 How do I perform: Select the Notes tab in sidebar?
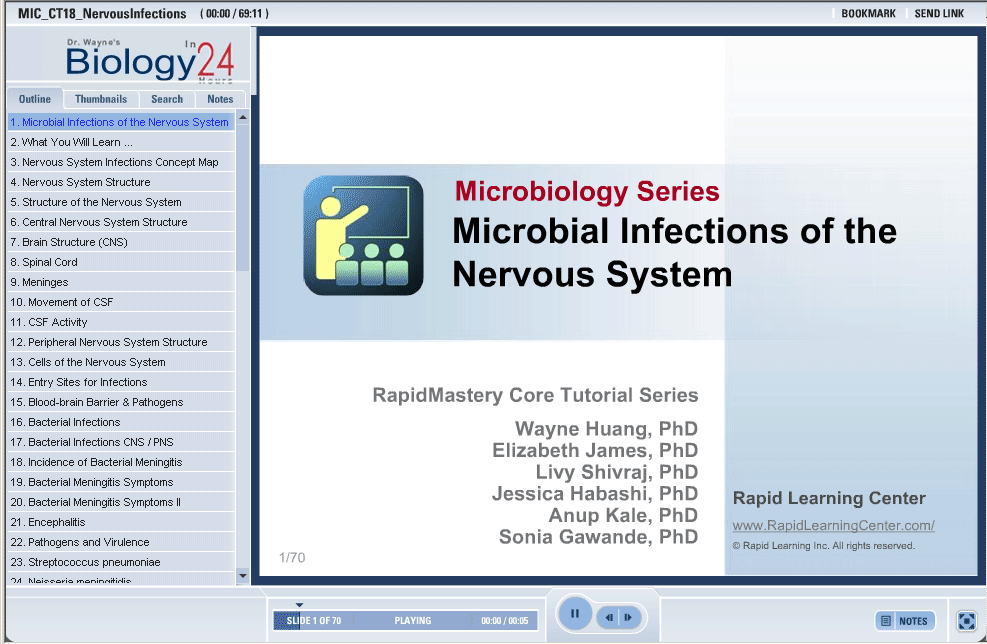(x=220, y=99)
